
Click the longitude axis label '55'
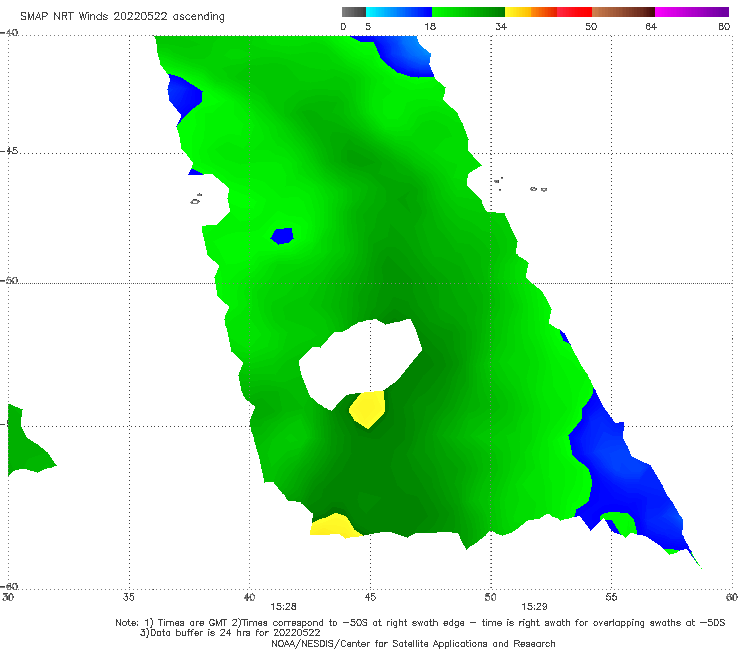(611, 597)
